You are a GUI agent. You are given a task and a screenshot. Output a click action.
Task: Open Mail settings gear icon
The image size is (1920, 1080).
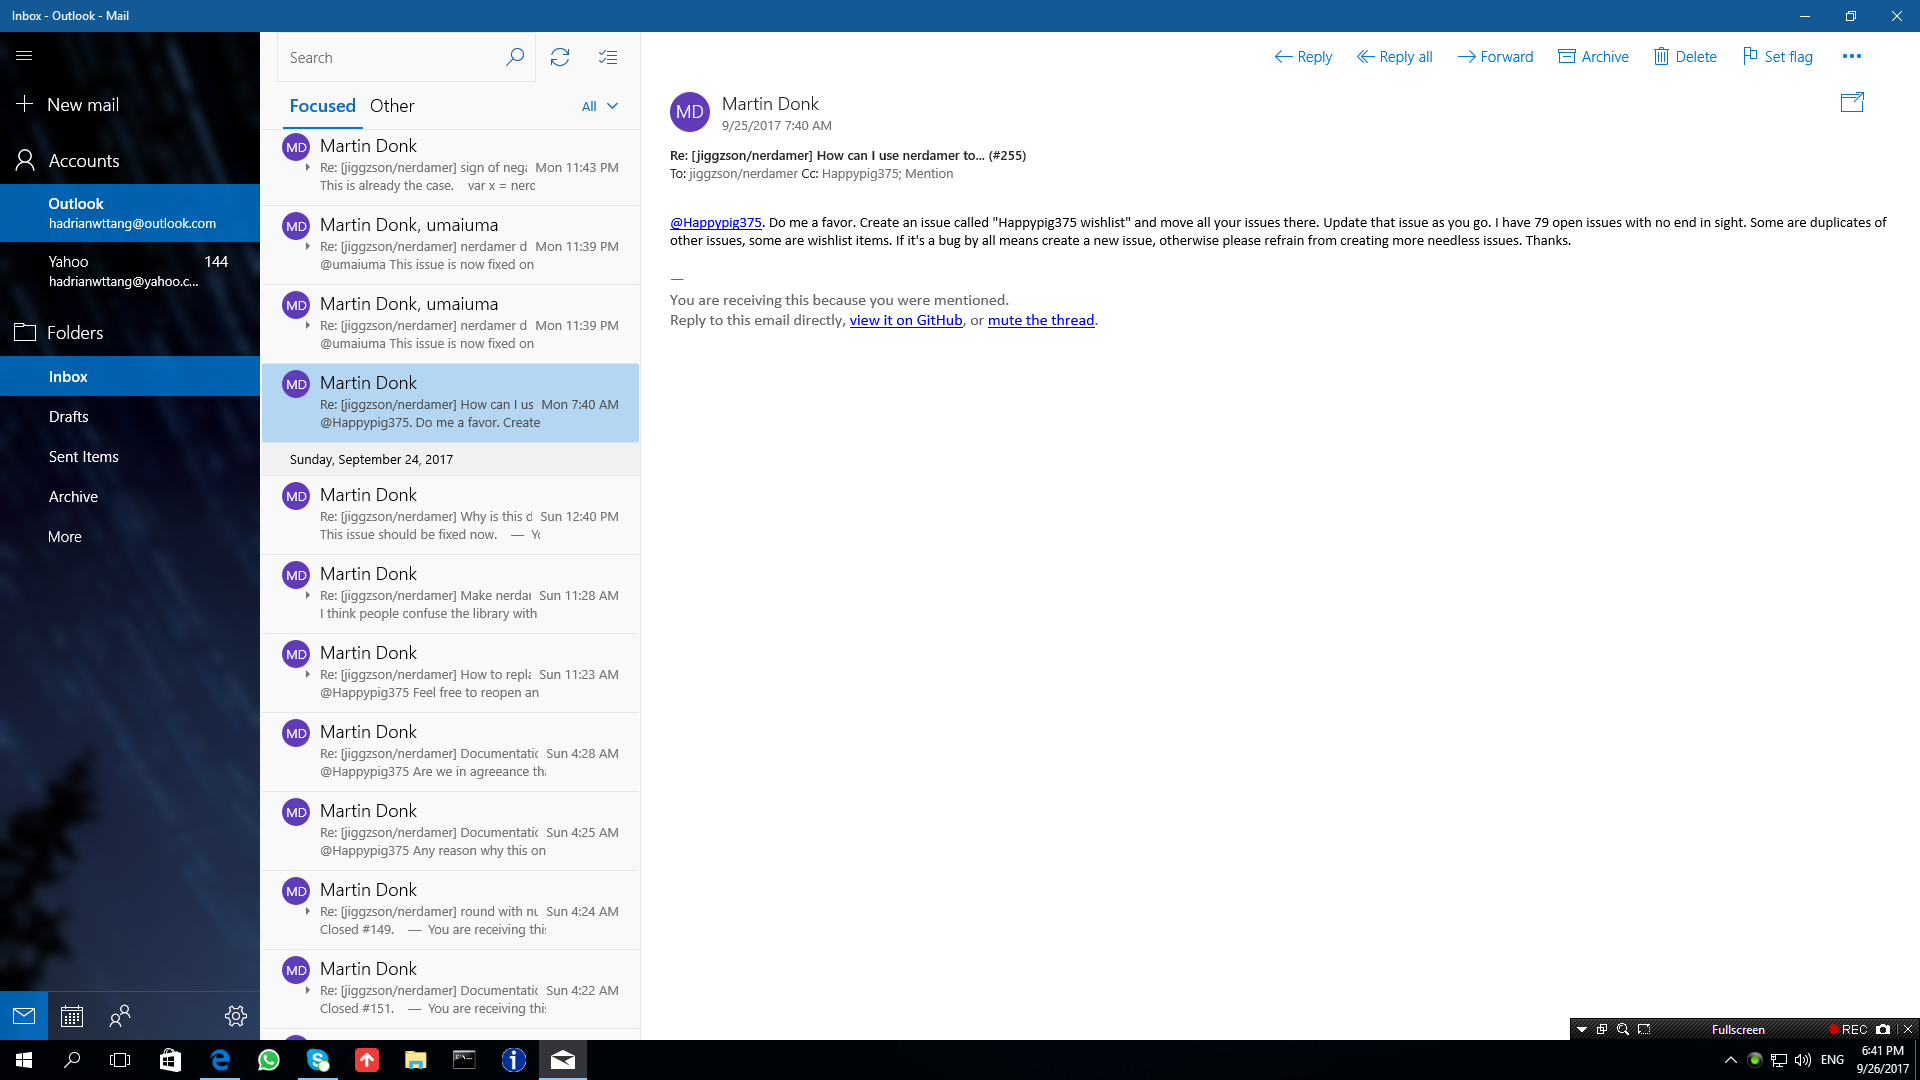(236, 1016)
